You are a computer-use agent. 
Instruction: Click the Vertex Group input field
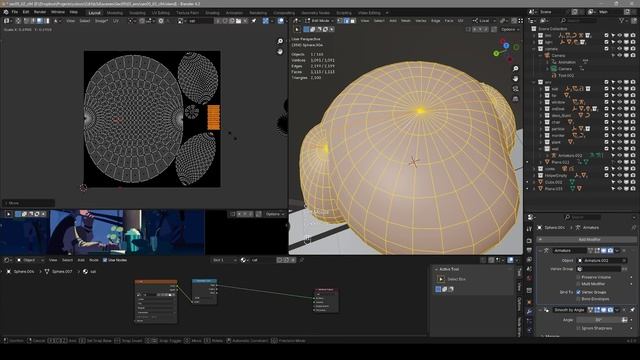pos(598,269)
